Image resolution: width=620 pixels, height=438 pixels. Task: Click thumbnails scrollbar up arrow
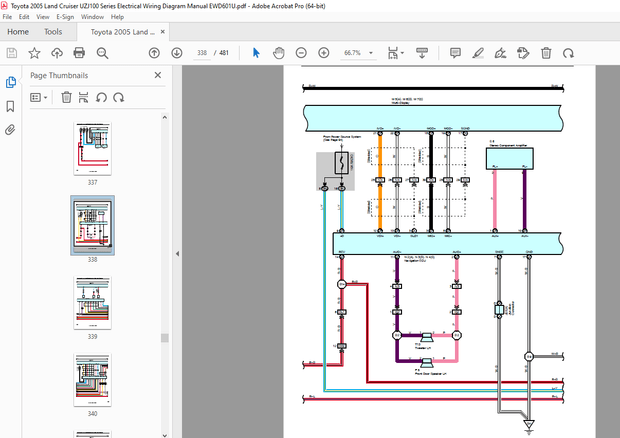[165, 117]
